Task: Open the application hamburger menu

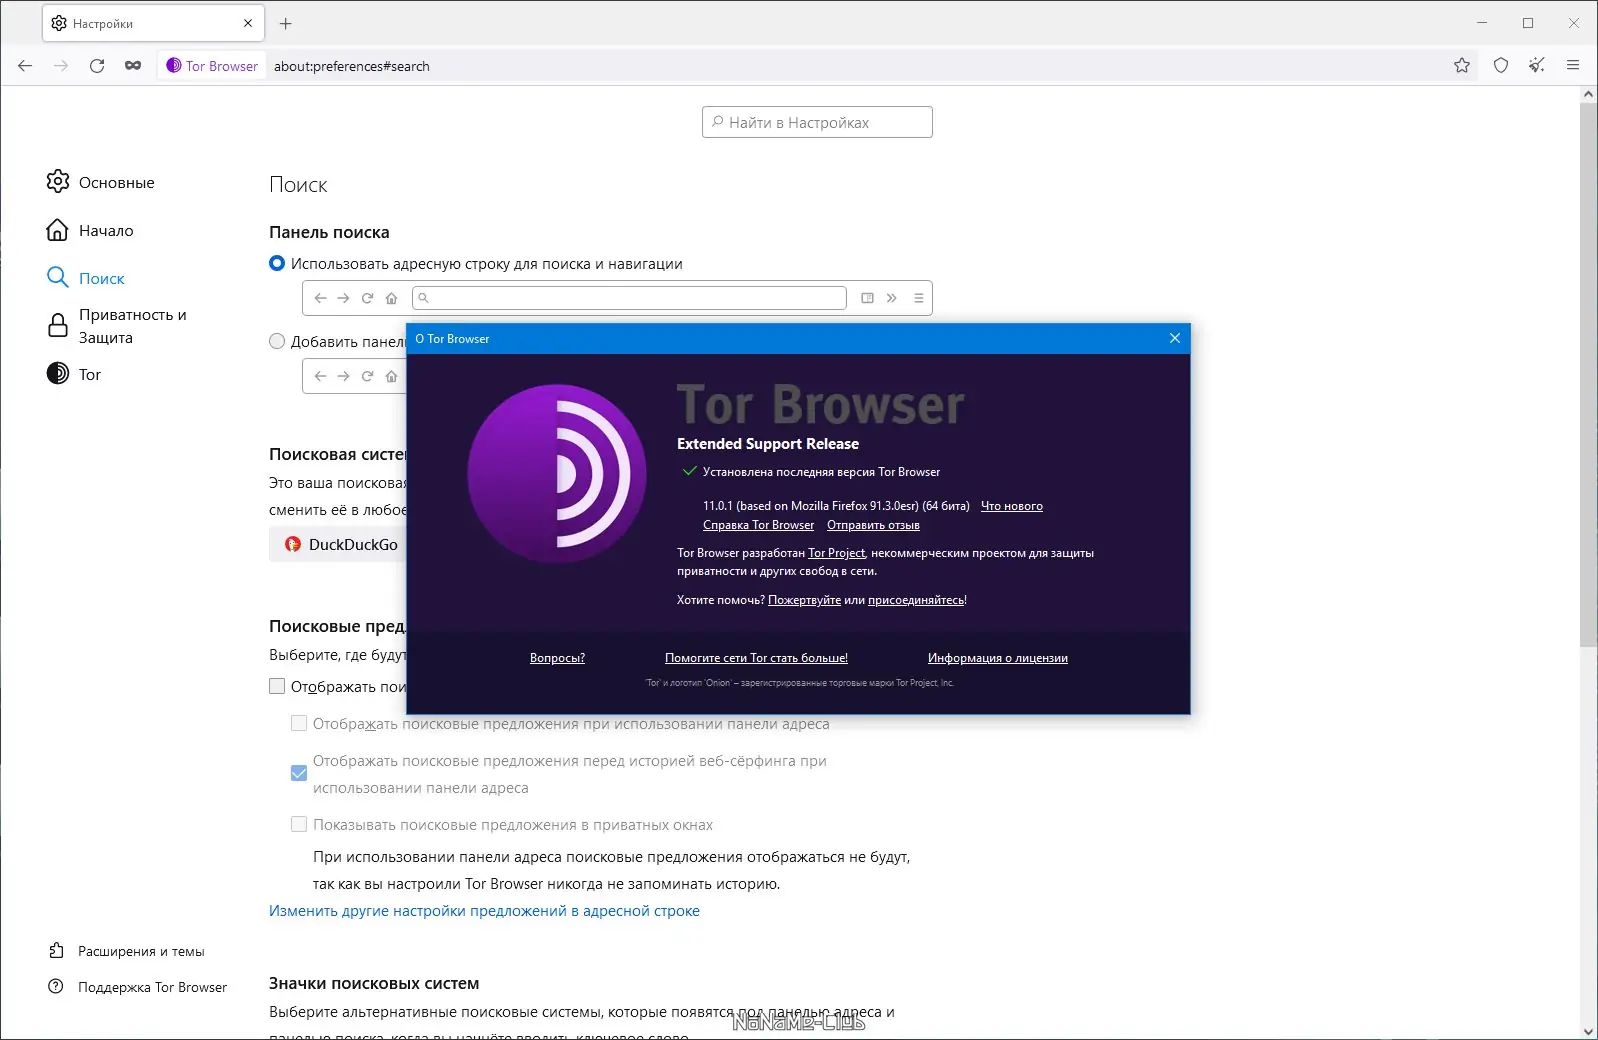Action: (1573, 66)
